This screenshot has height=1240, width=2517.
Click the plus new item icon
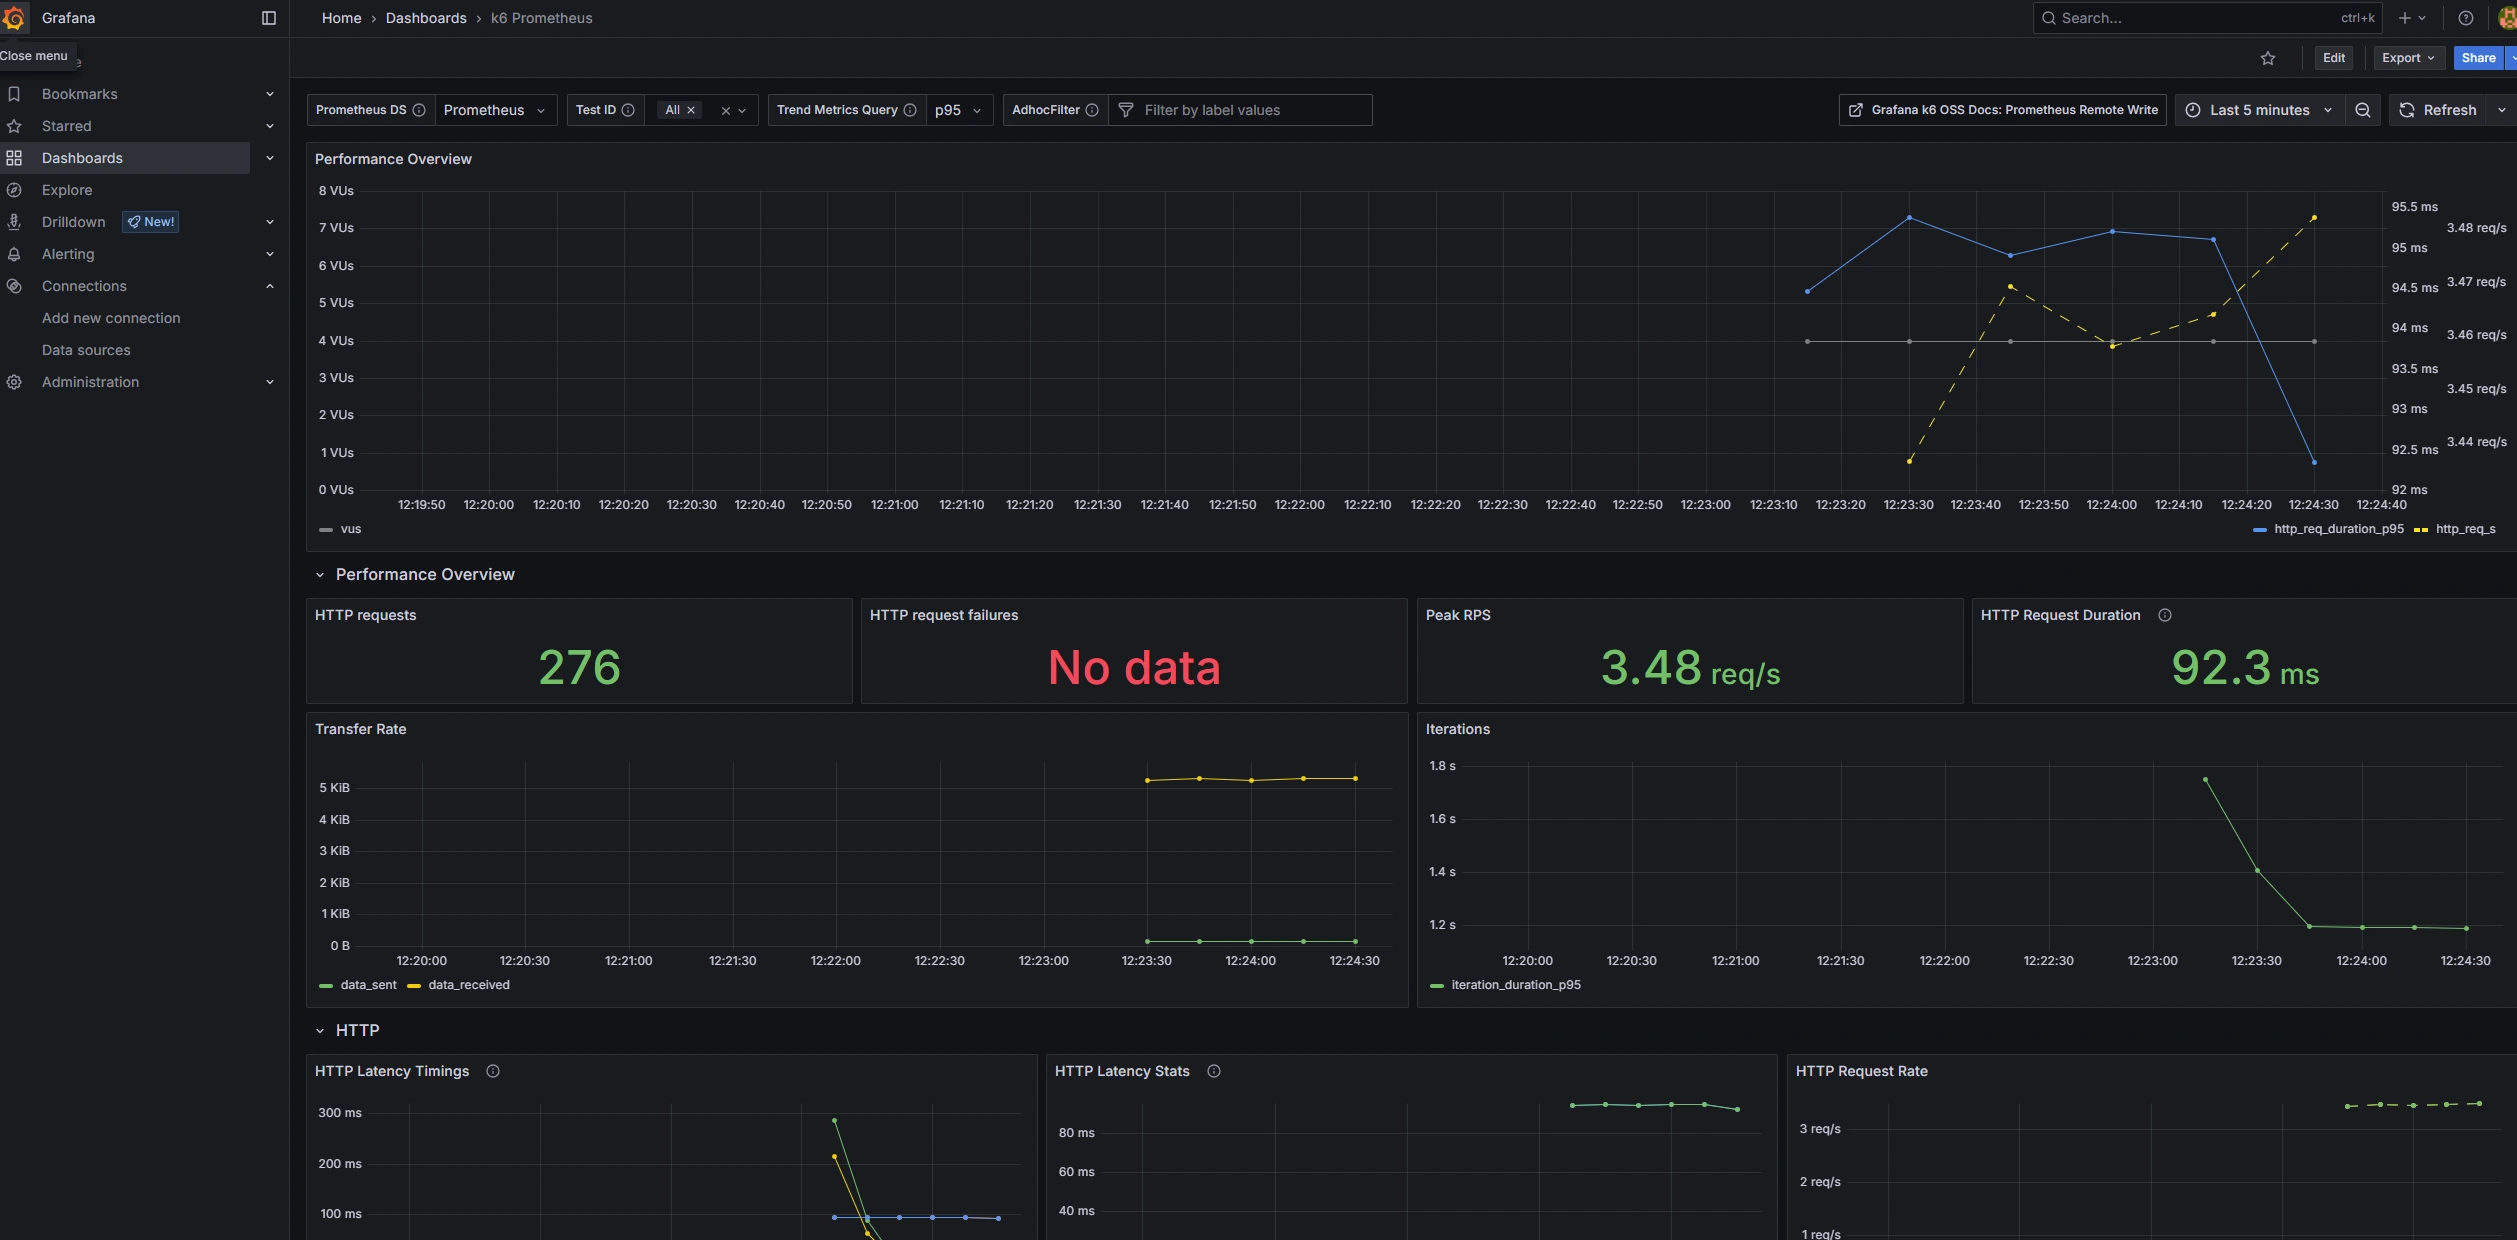[2405, 18]
